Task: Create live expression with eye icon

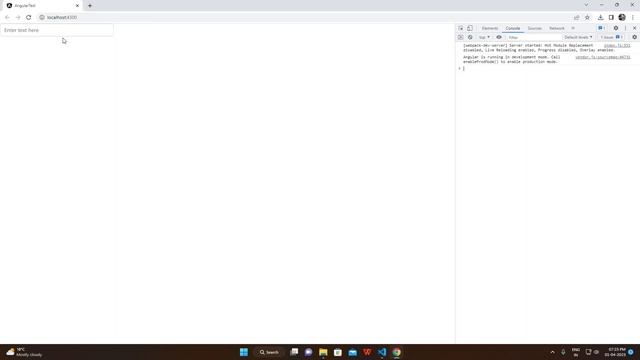Action: pos(499,37)
